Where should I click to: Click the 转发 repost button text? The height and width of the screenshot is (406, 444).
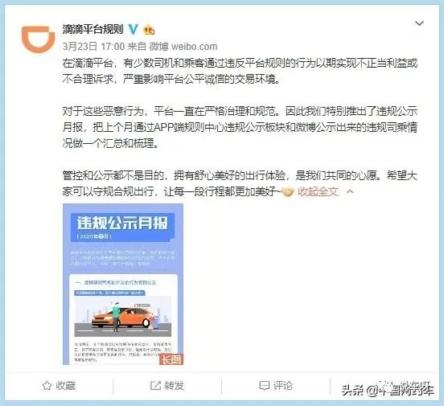click(174, 386)
